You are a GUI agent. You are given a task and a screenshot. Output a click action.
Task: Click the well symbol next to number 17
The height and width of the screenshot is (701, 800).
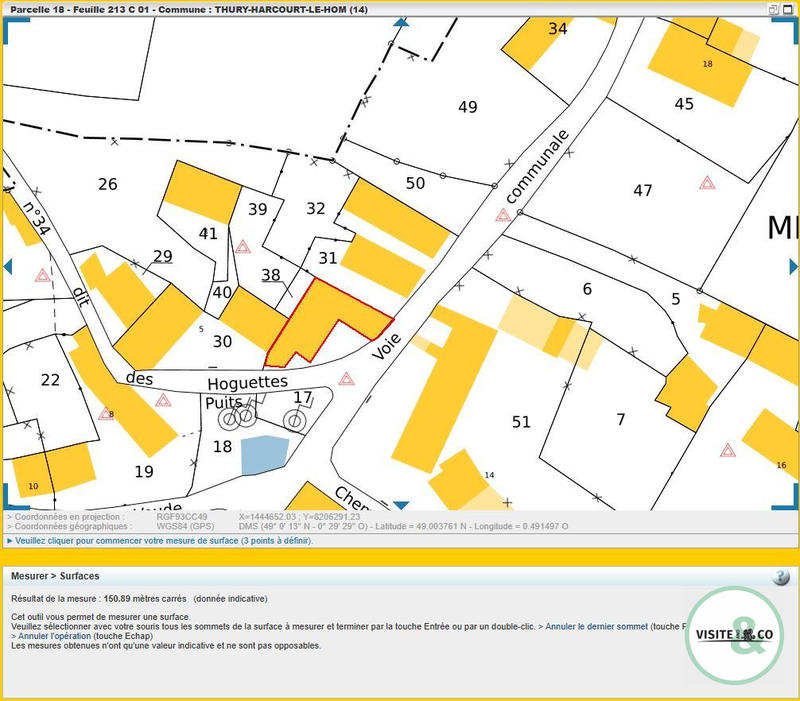click(x=292, y=421)
